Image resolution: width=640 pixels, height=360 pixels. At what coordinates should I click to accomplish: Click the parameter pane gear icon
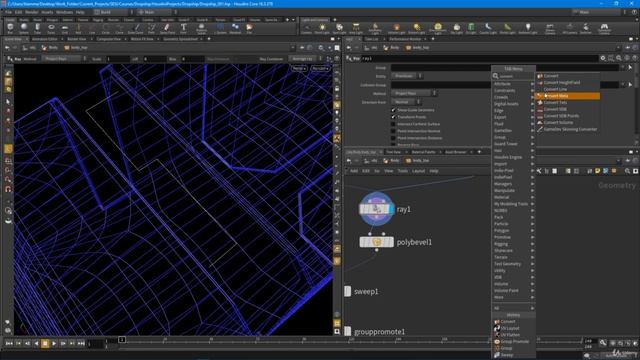coord(603,58)
